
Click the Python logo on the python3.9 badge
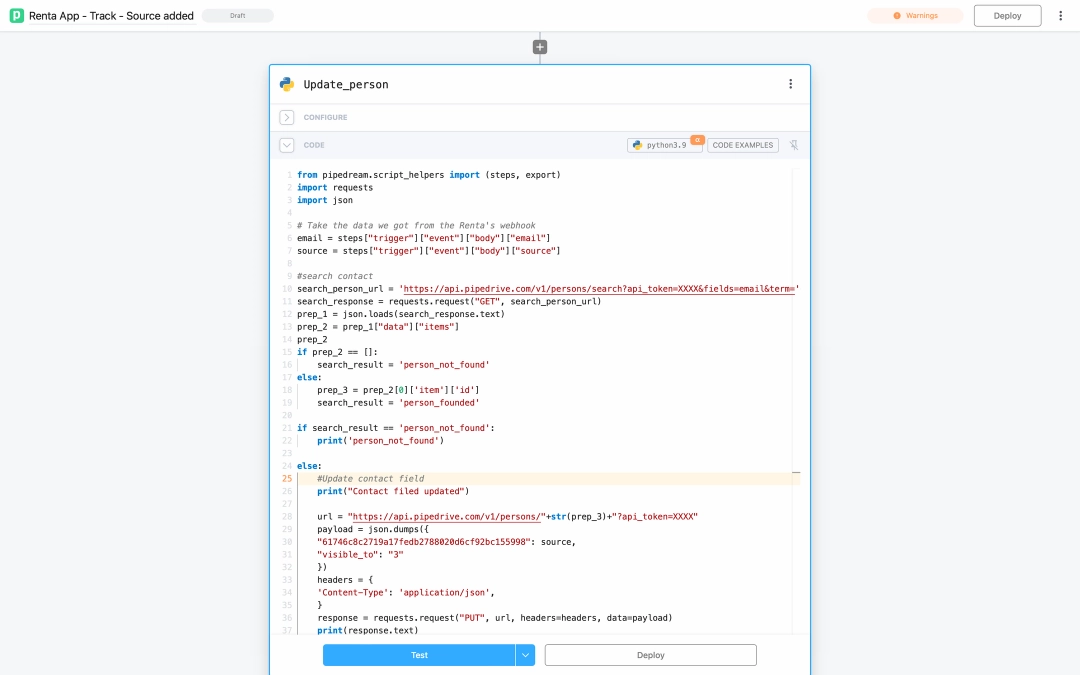638,145
